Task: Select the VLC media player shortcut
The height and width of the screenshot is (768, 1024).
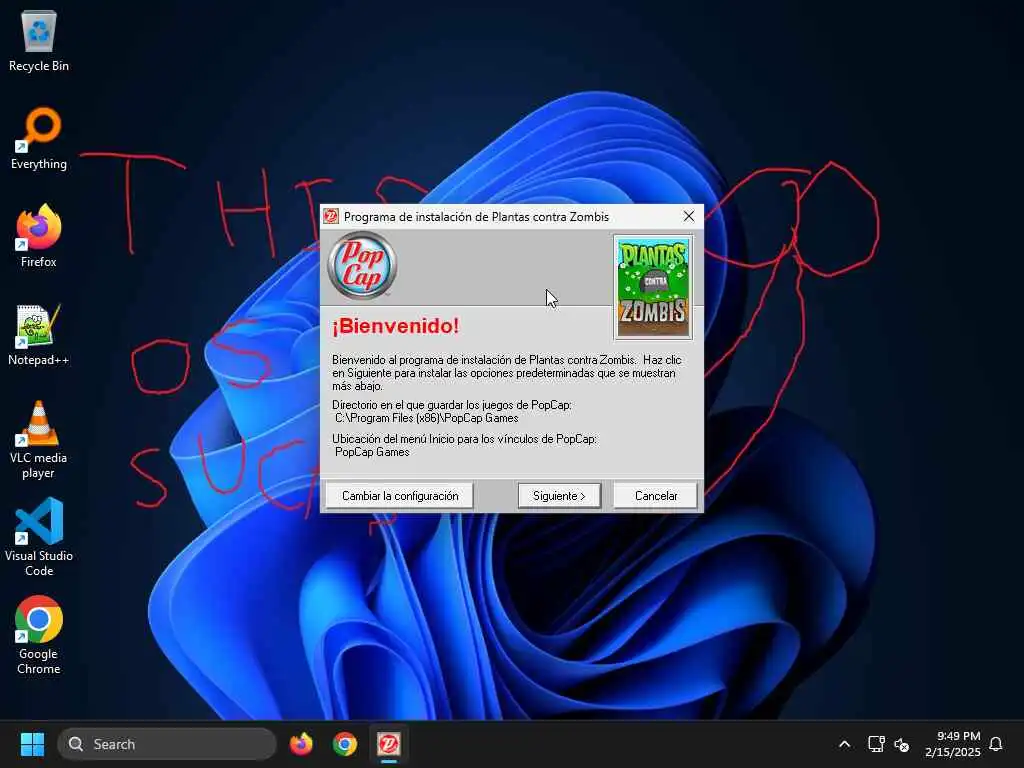Action: point(39,440)
